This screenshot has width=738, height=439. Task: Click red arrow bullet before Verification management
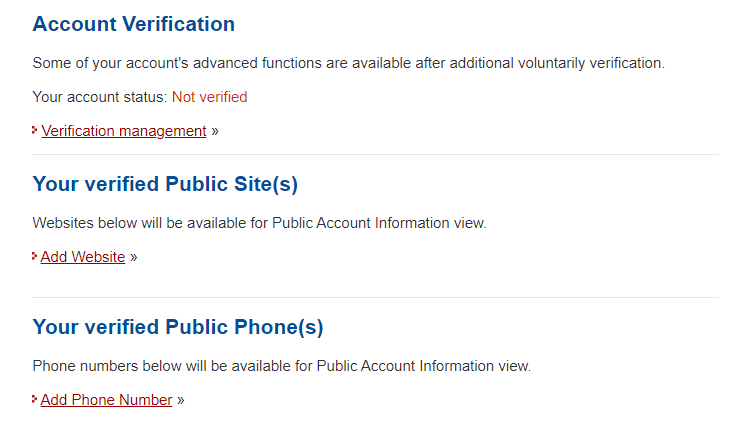coord(35,130)
